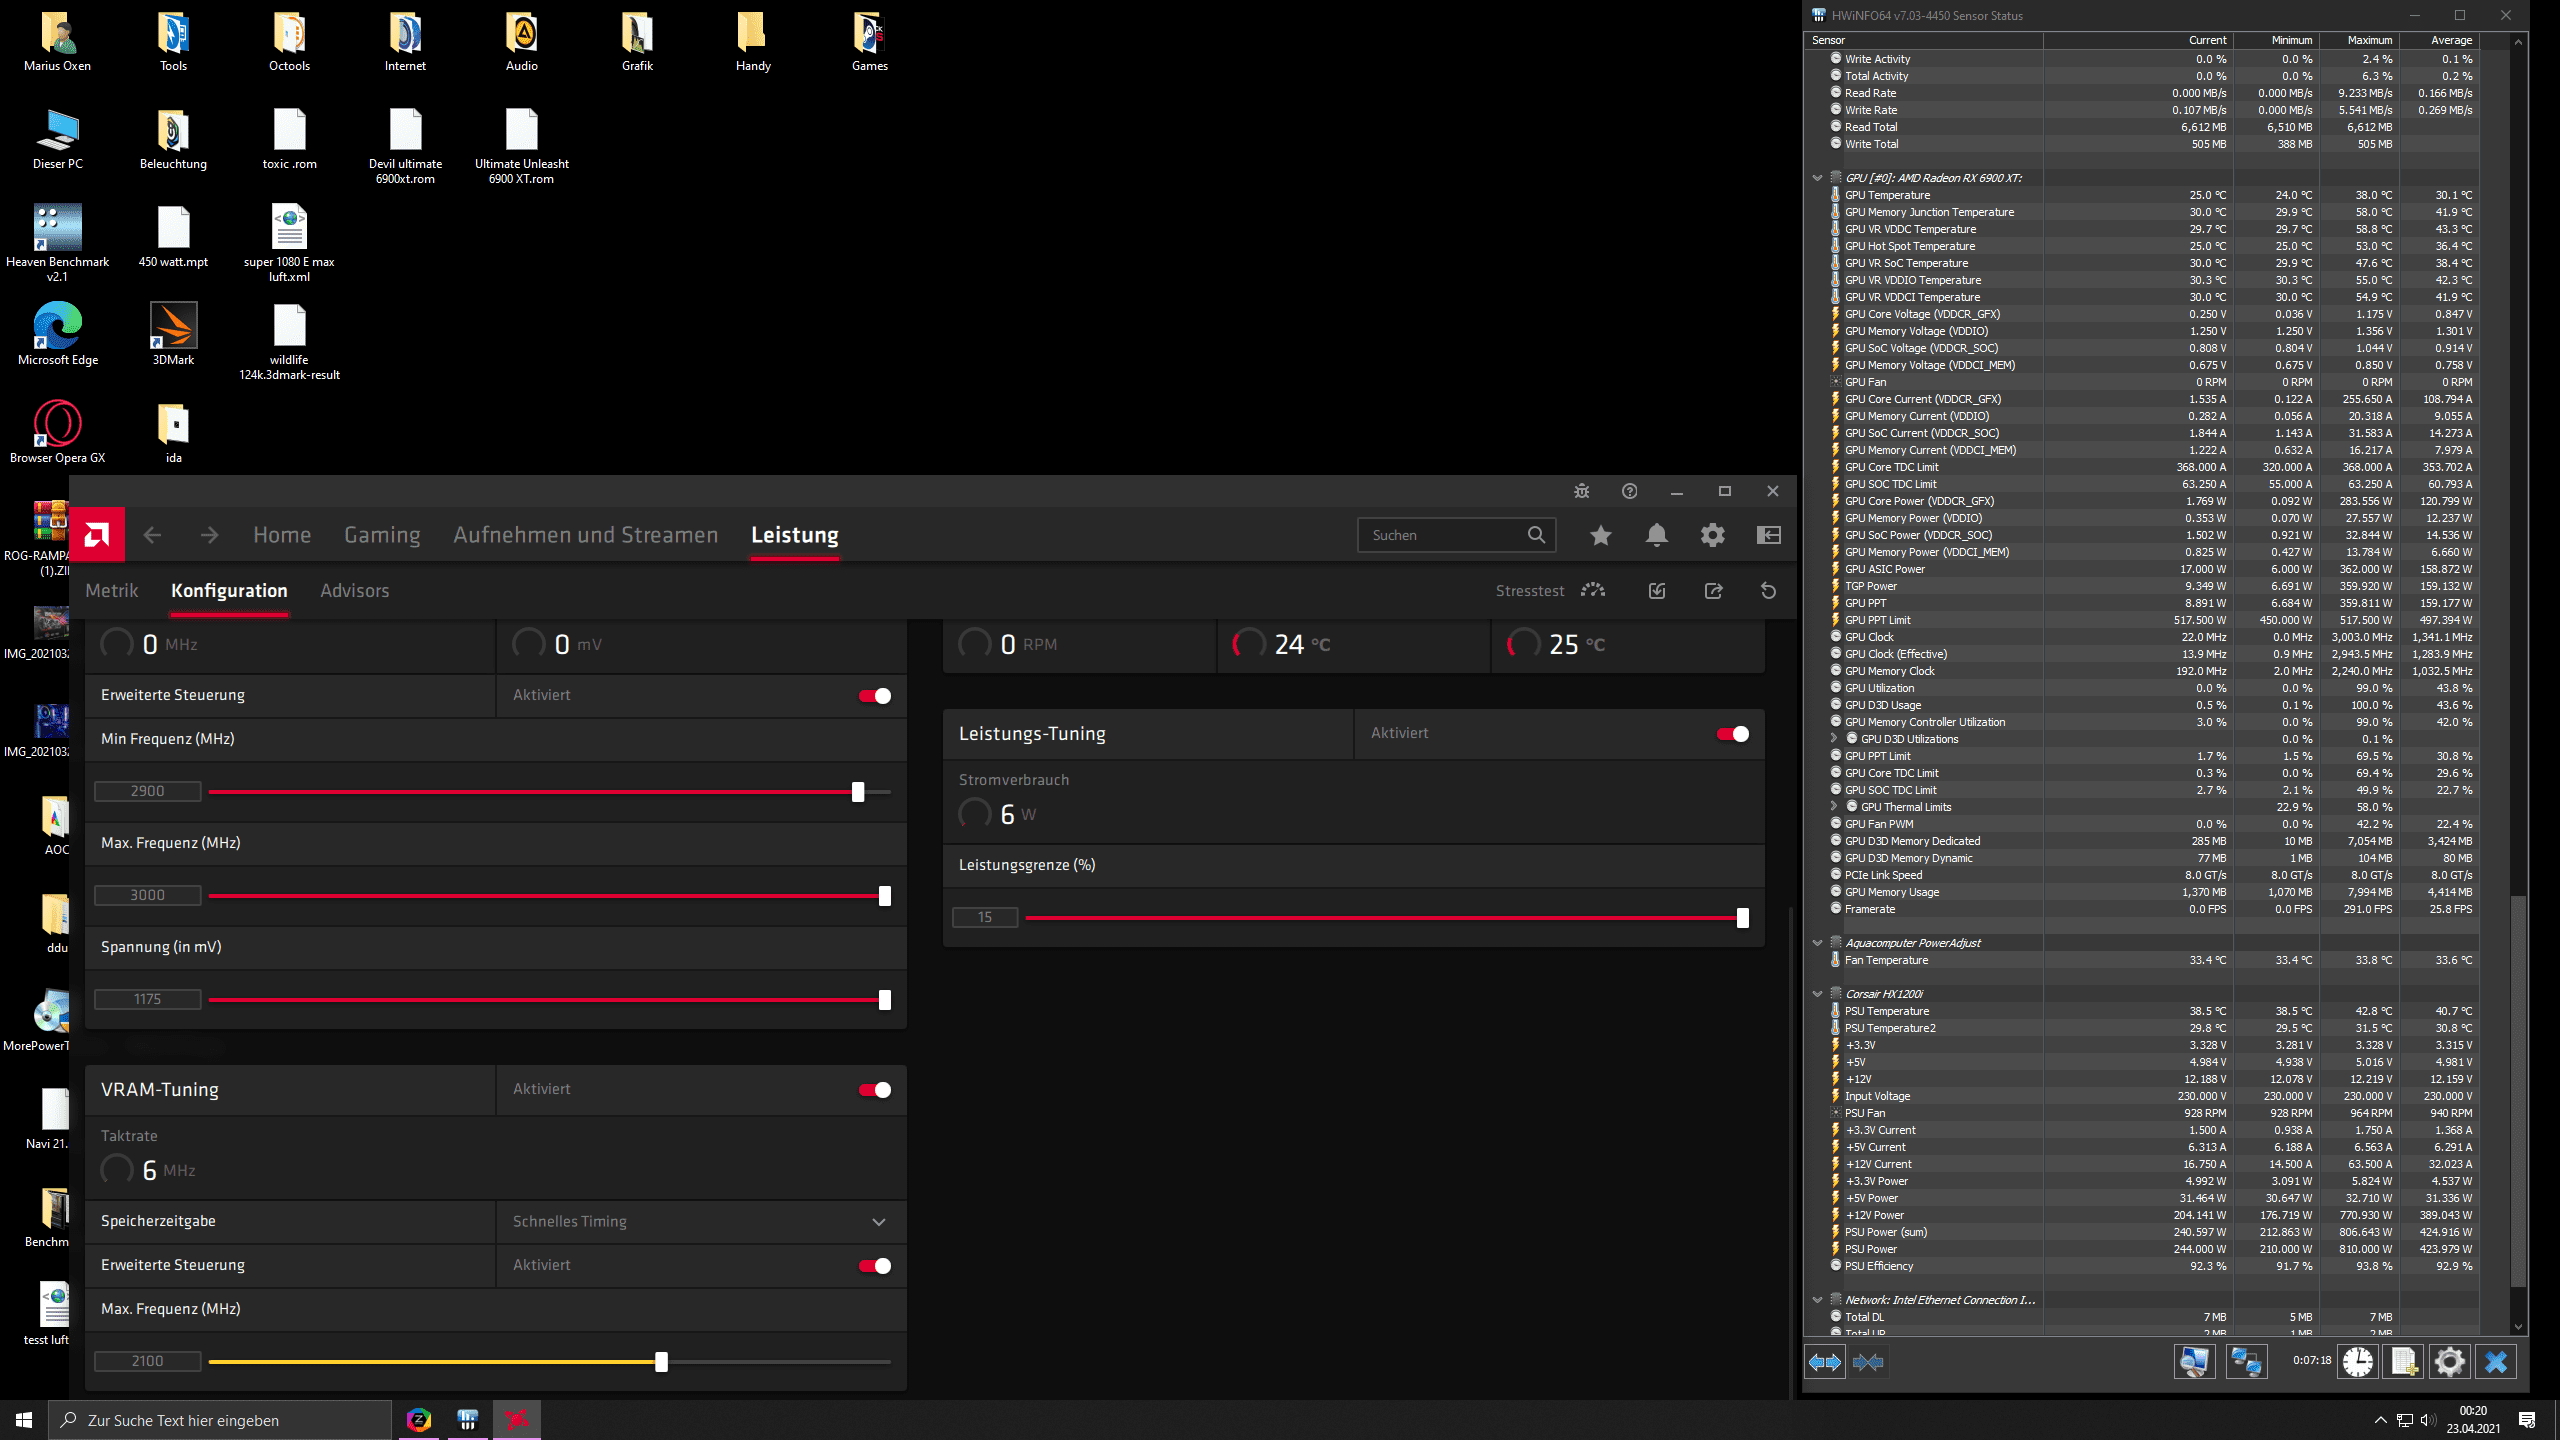Collapse GPU AMD Radeon RX 6900 XT group

(1817, 178)
